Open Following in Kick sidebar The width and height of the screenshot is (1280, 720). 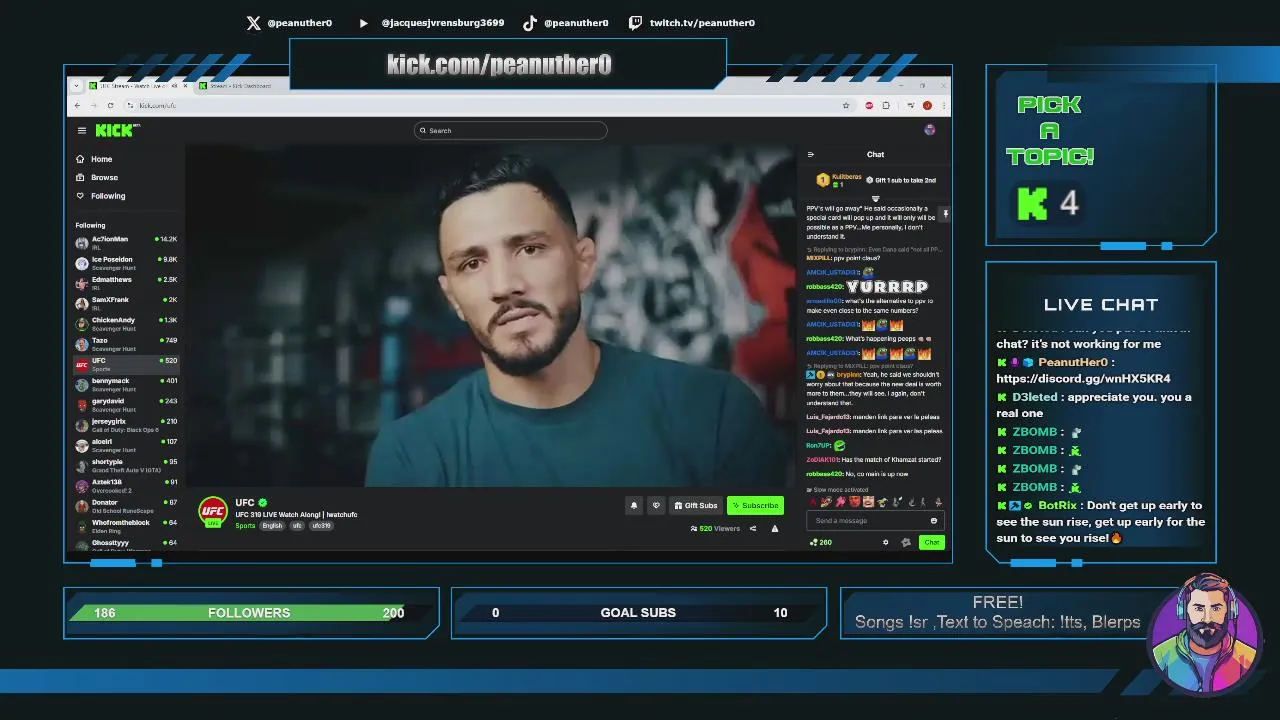tap(100, 196)
